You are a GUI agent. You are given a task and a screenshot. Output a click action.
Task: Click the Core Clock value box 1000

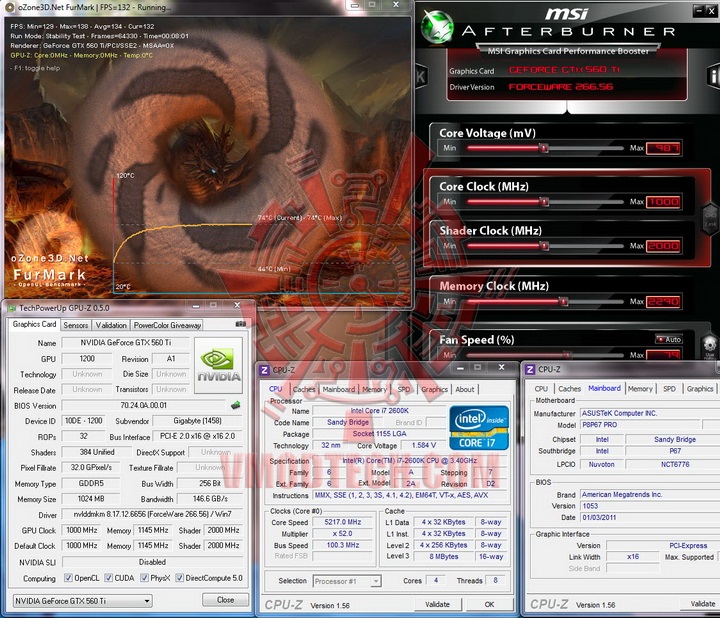click(663, 202)
